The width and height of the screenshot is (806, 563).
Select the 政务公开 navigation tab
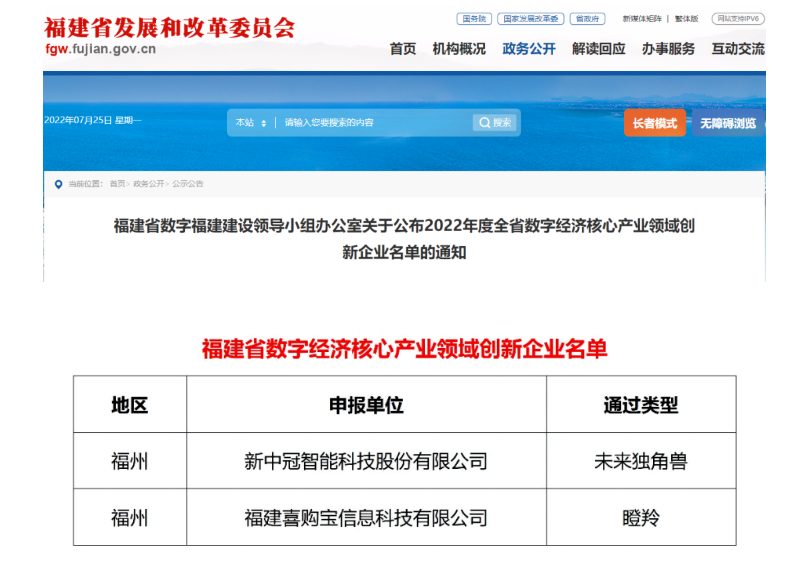click(528, 49)
